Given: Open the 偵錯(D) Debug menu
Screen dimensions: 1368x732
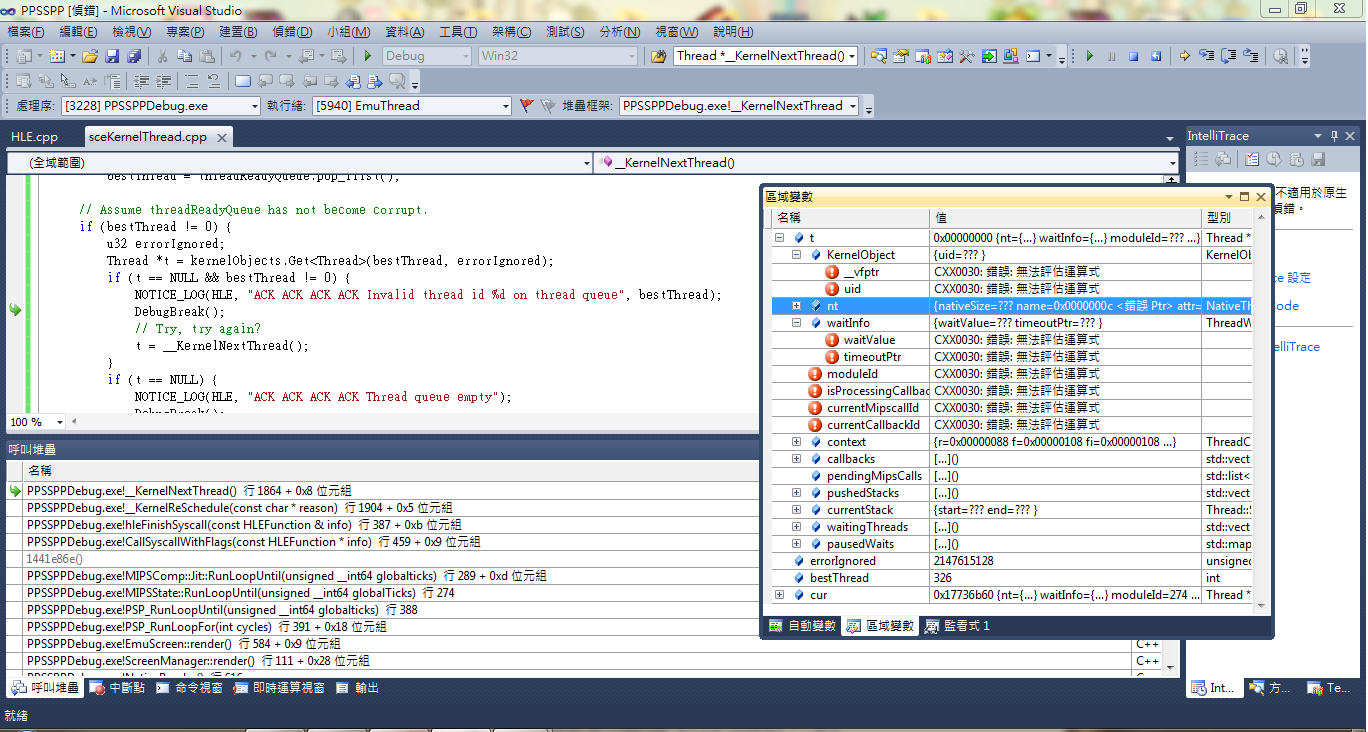Looking at the screenshot, I should coord(291,32).
